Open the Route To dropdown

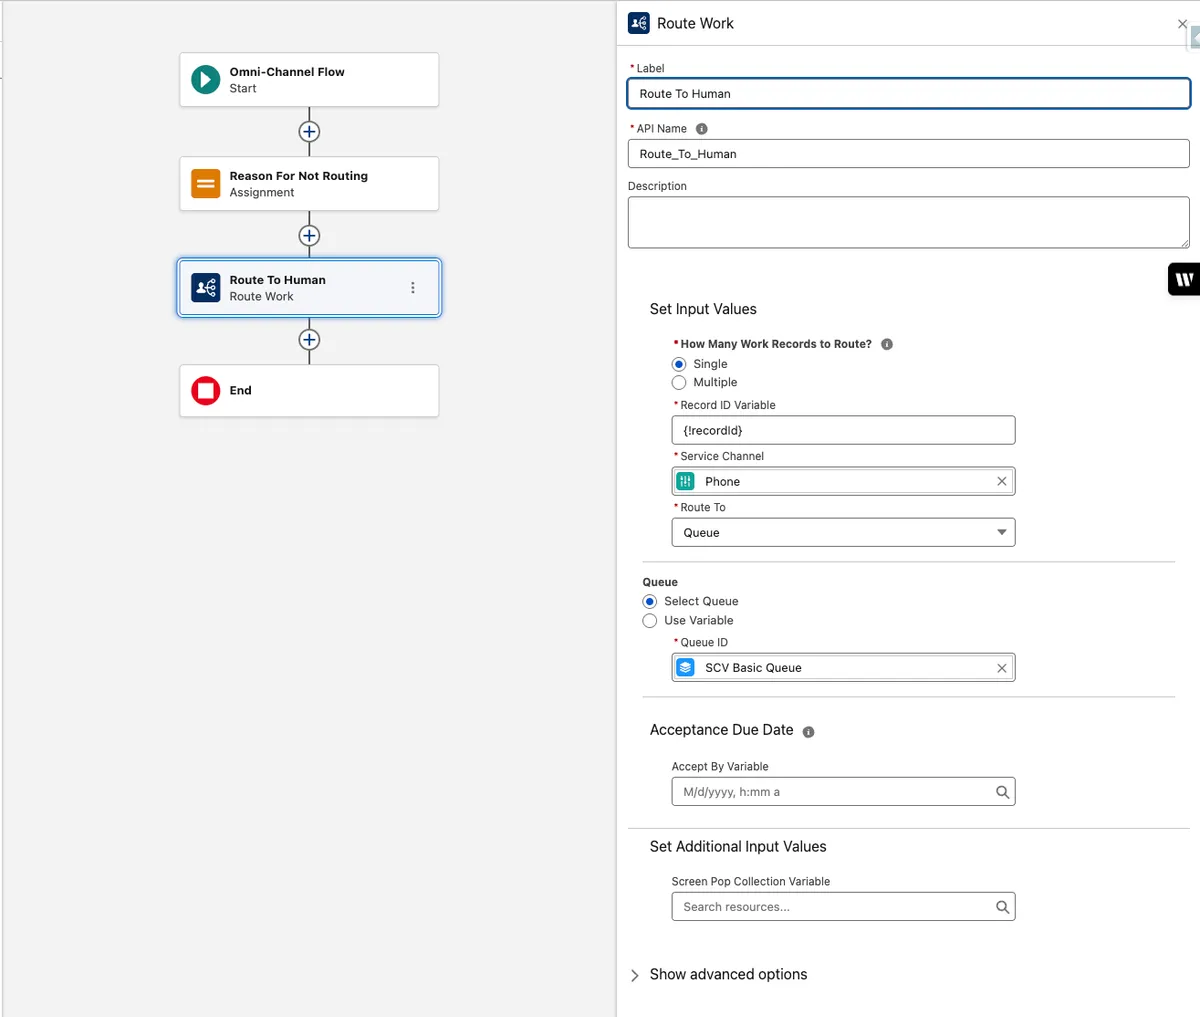(842, 532)
